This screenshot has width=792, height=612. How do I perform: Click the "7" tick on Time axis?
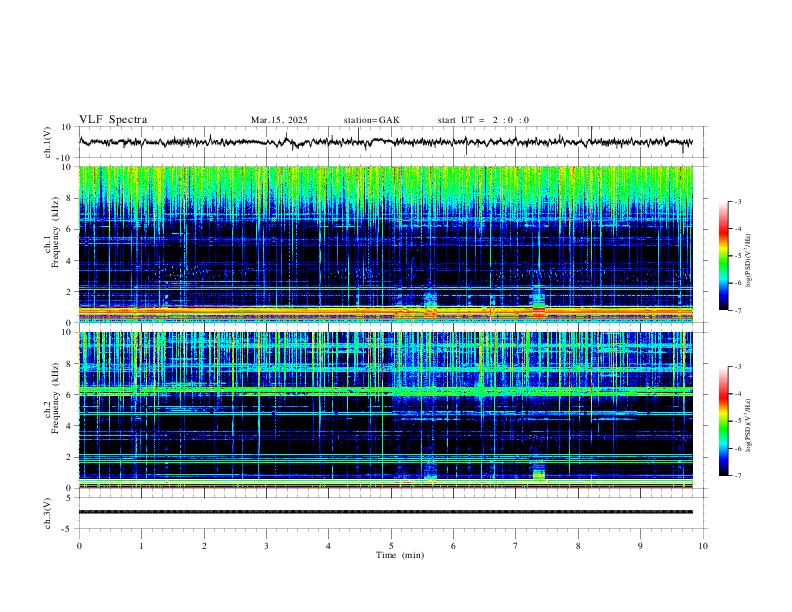coord(516,546)
